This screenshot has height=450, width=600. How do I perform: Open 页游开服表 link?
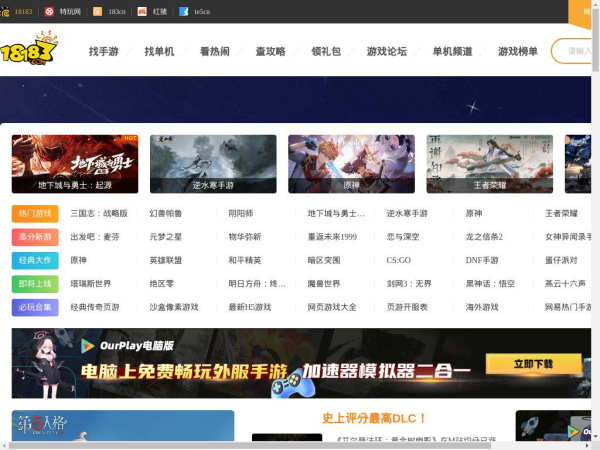pos(407,307)
